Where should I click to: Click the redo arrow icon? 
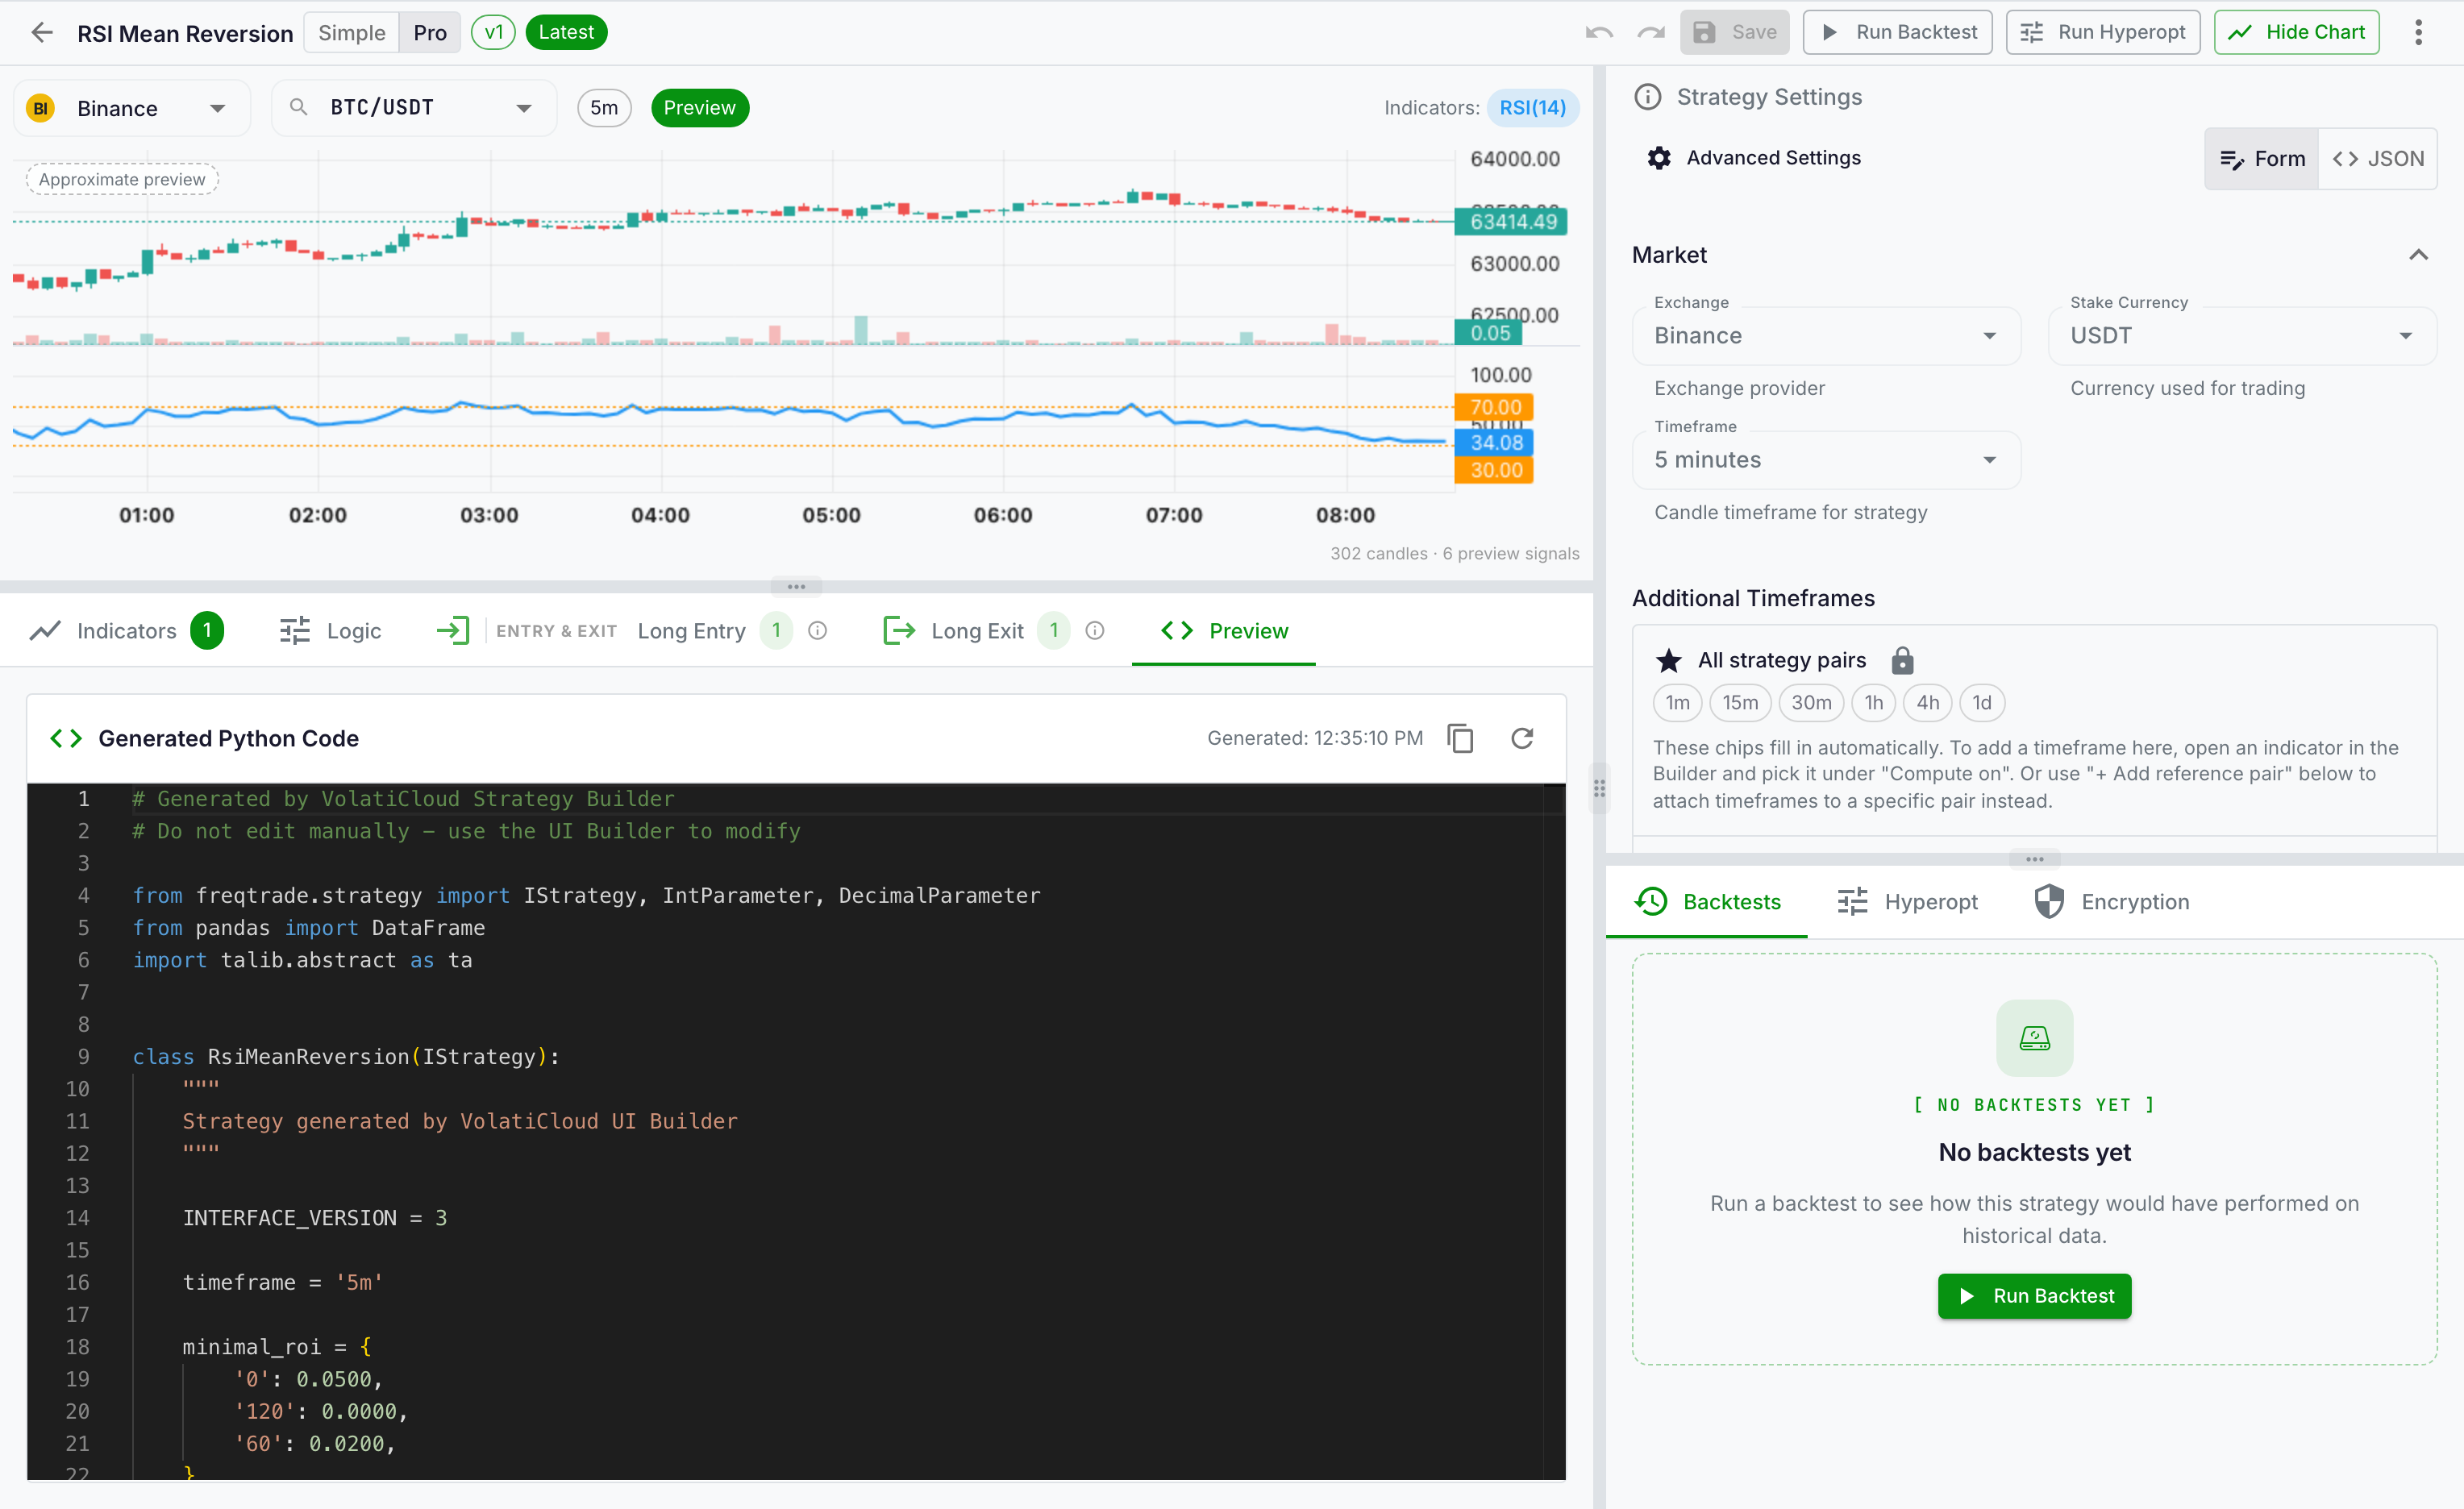pos(1651,32)
